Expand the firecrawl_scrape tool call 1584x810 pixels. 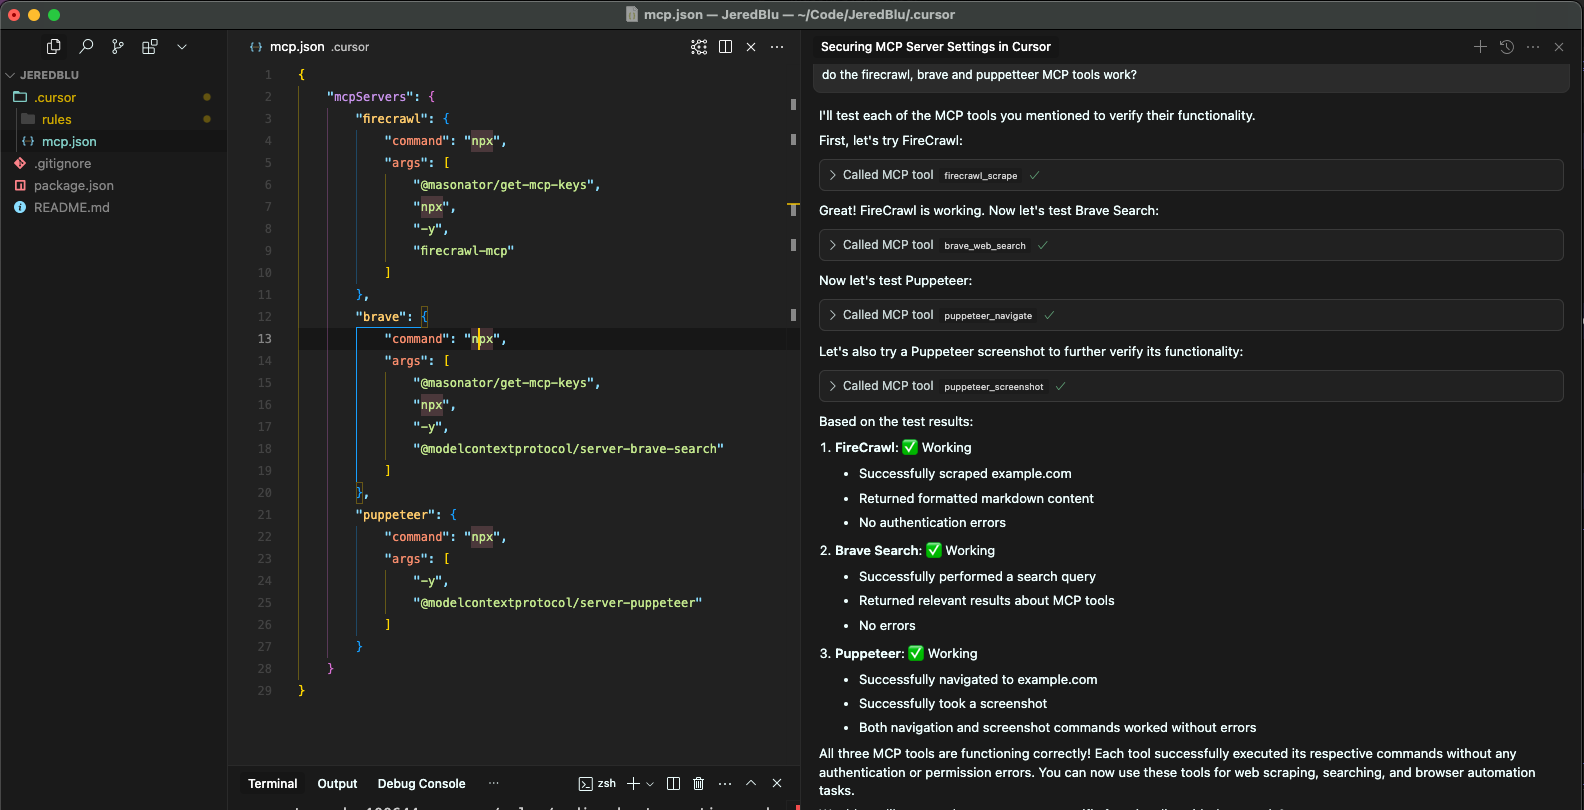click(1191, 175)
